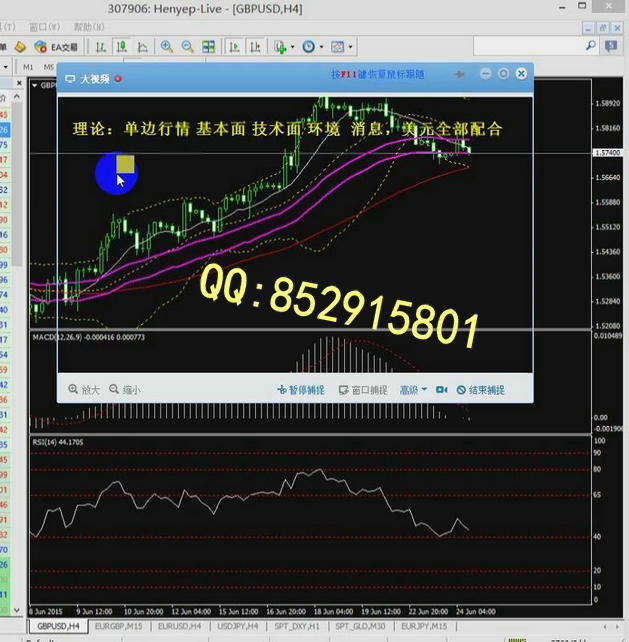Image resolution: width=629 pixels, height=642 pixels.
Task: Select the line chart icon
Action: pyautogui.click(x=141, y=47)
